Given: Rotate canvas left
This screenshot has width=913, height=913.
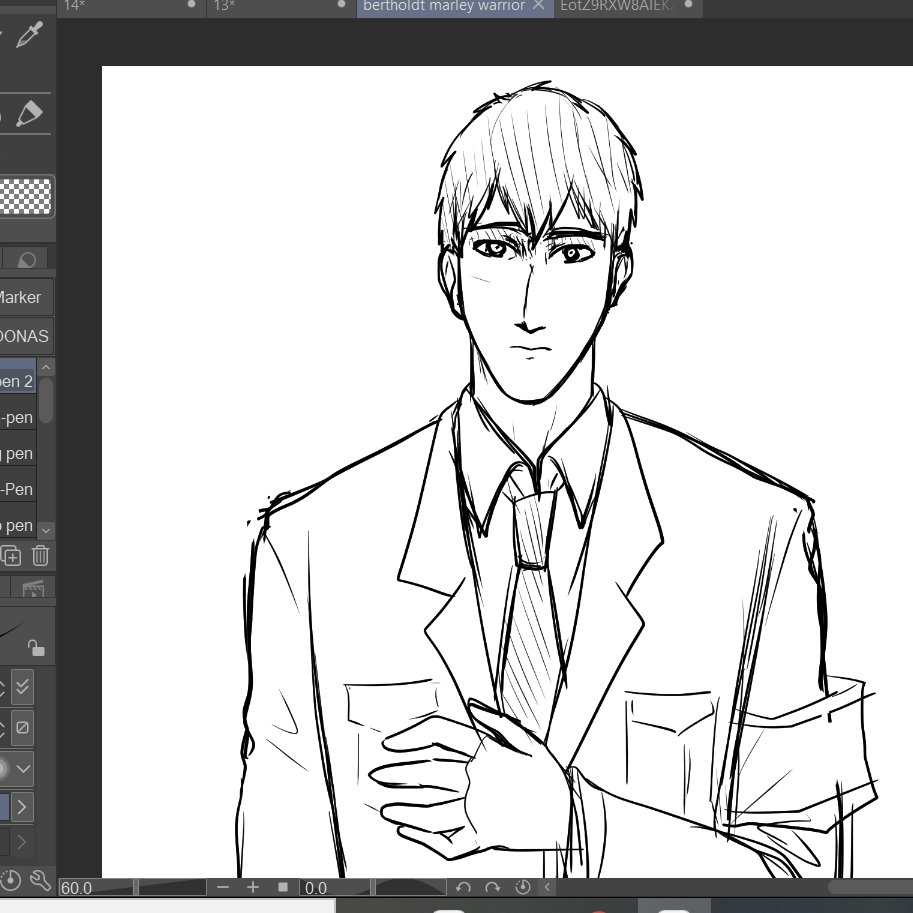Looking at the screenshot, I should (463, 887).
